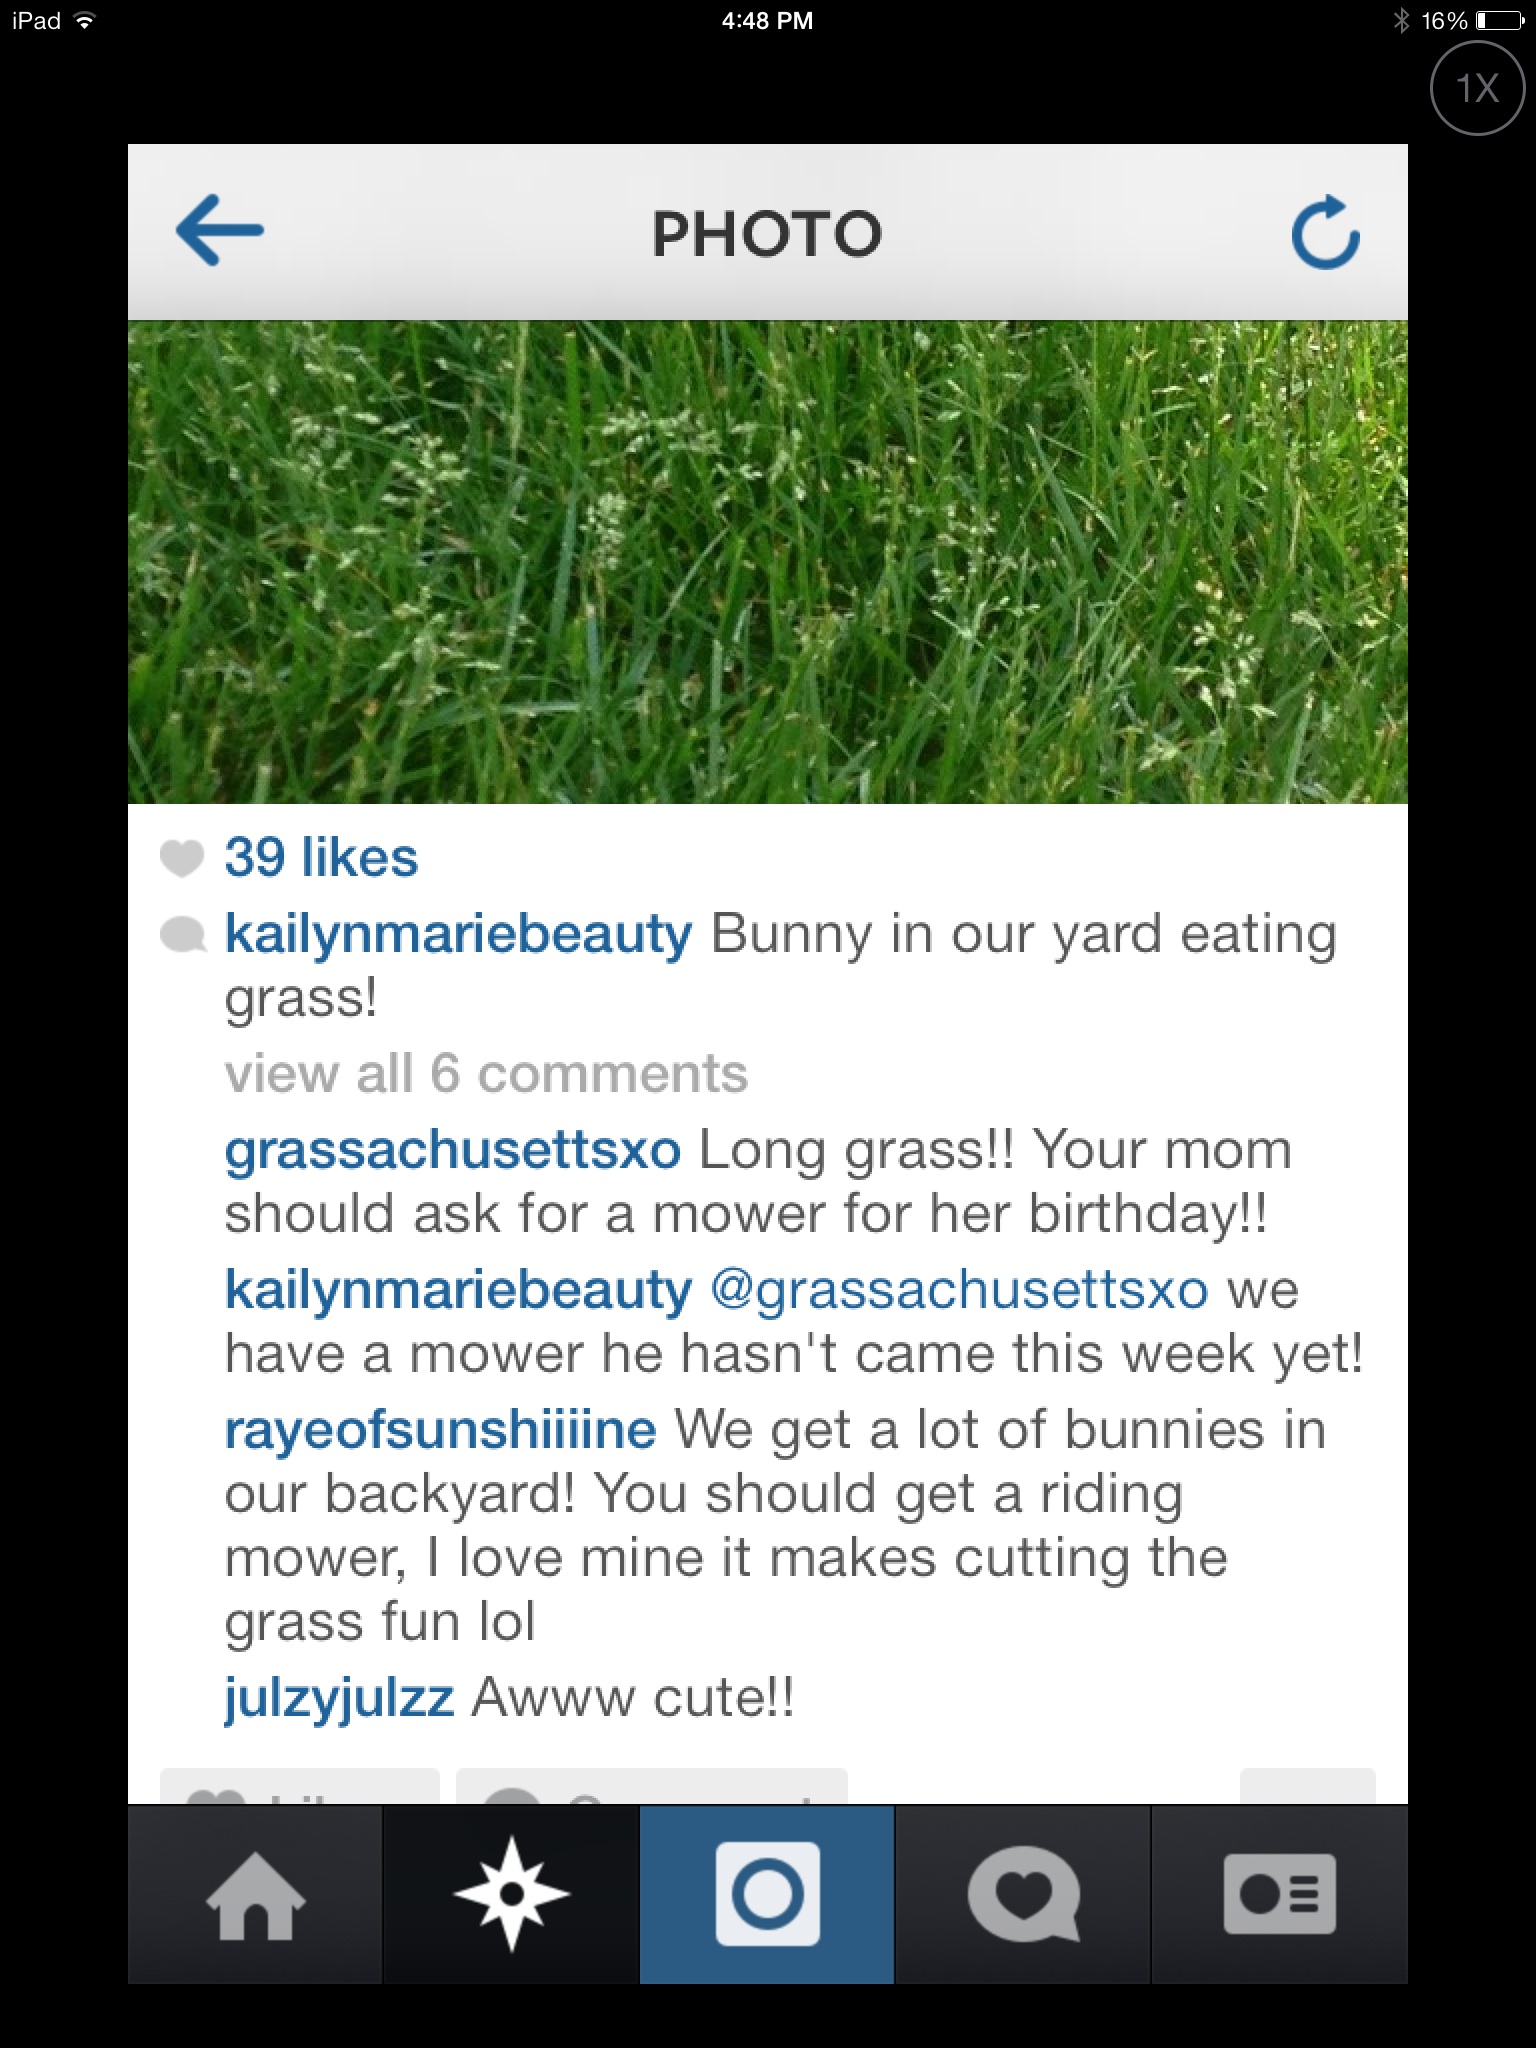Viewport: 1536px width, 2048px height.
Task: Tap the back arrow icon
Action: 219,231
